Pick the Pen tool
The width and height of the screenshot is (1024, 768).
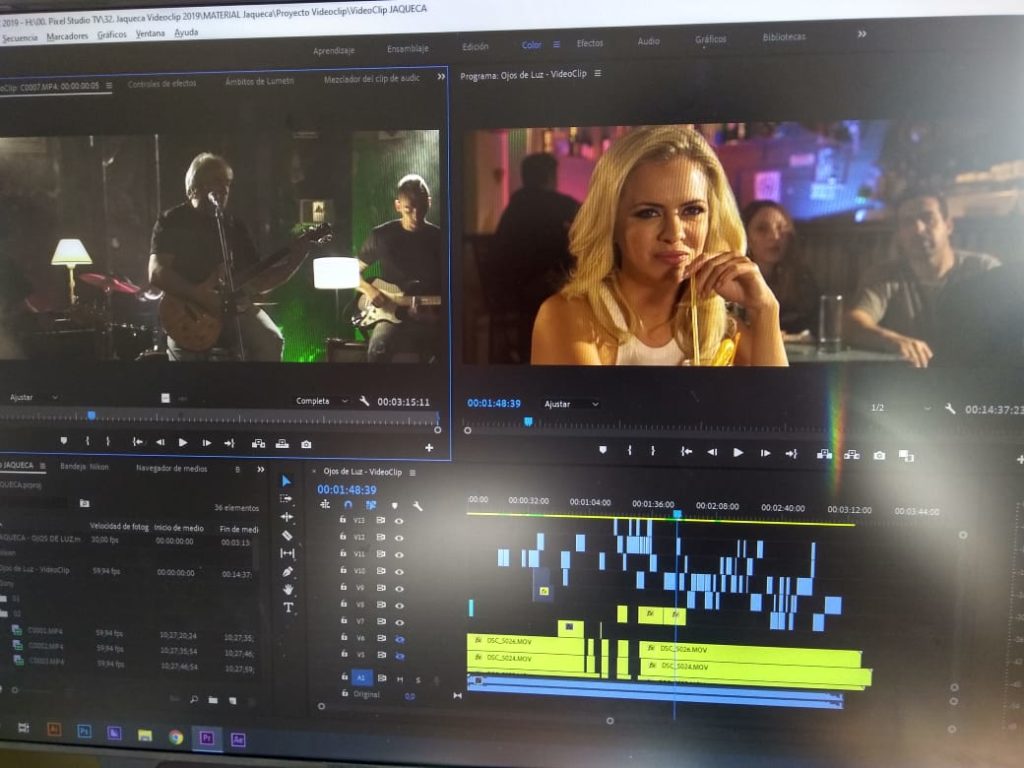pyautogui.click(x=288, y=571)
